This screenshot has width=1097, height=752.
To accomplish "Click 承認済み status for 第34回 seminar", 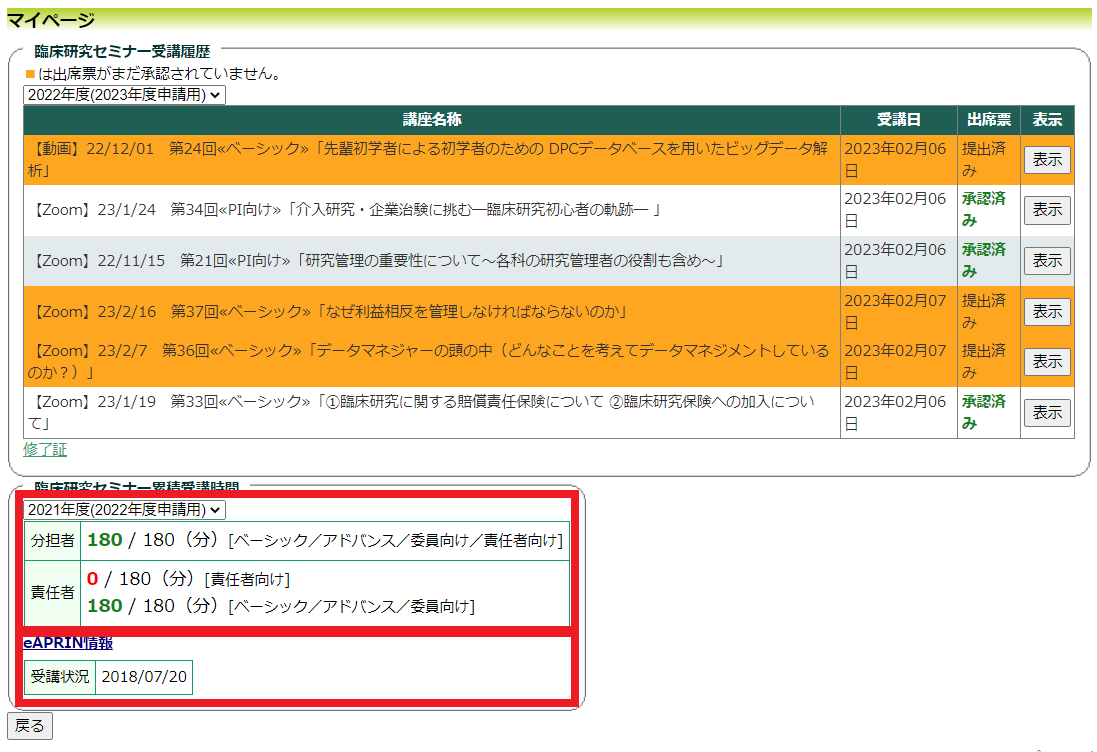I will tap(984, 209).
